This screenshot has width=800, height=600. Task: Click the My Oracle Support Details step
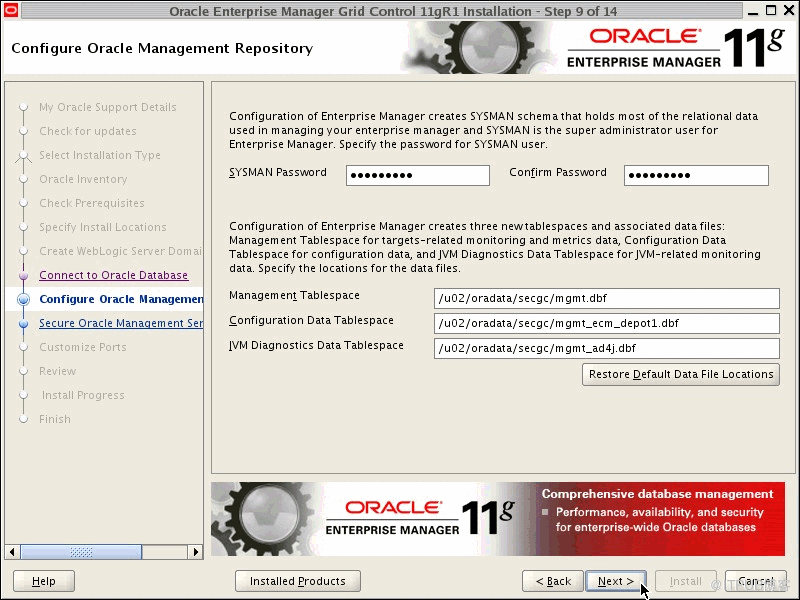(108, 107)
